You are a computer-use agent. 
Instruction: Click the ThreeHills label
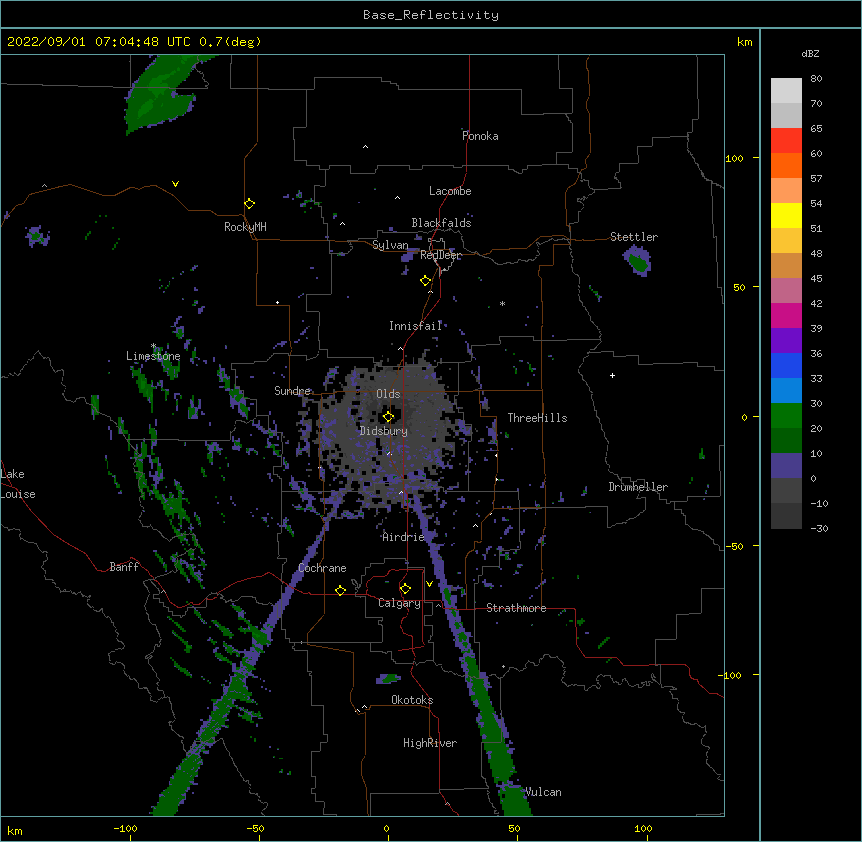(537, 418)
